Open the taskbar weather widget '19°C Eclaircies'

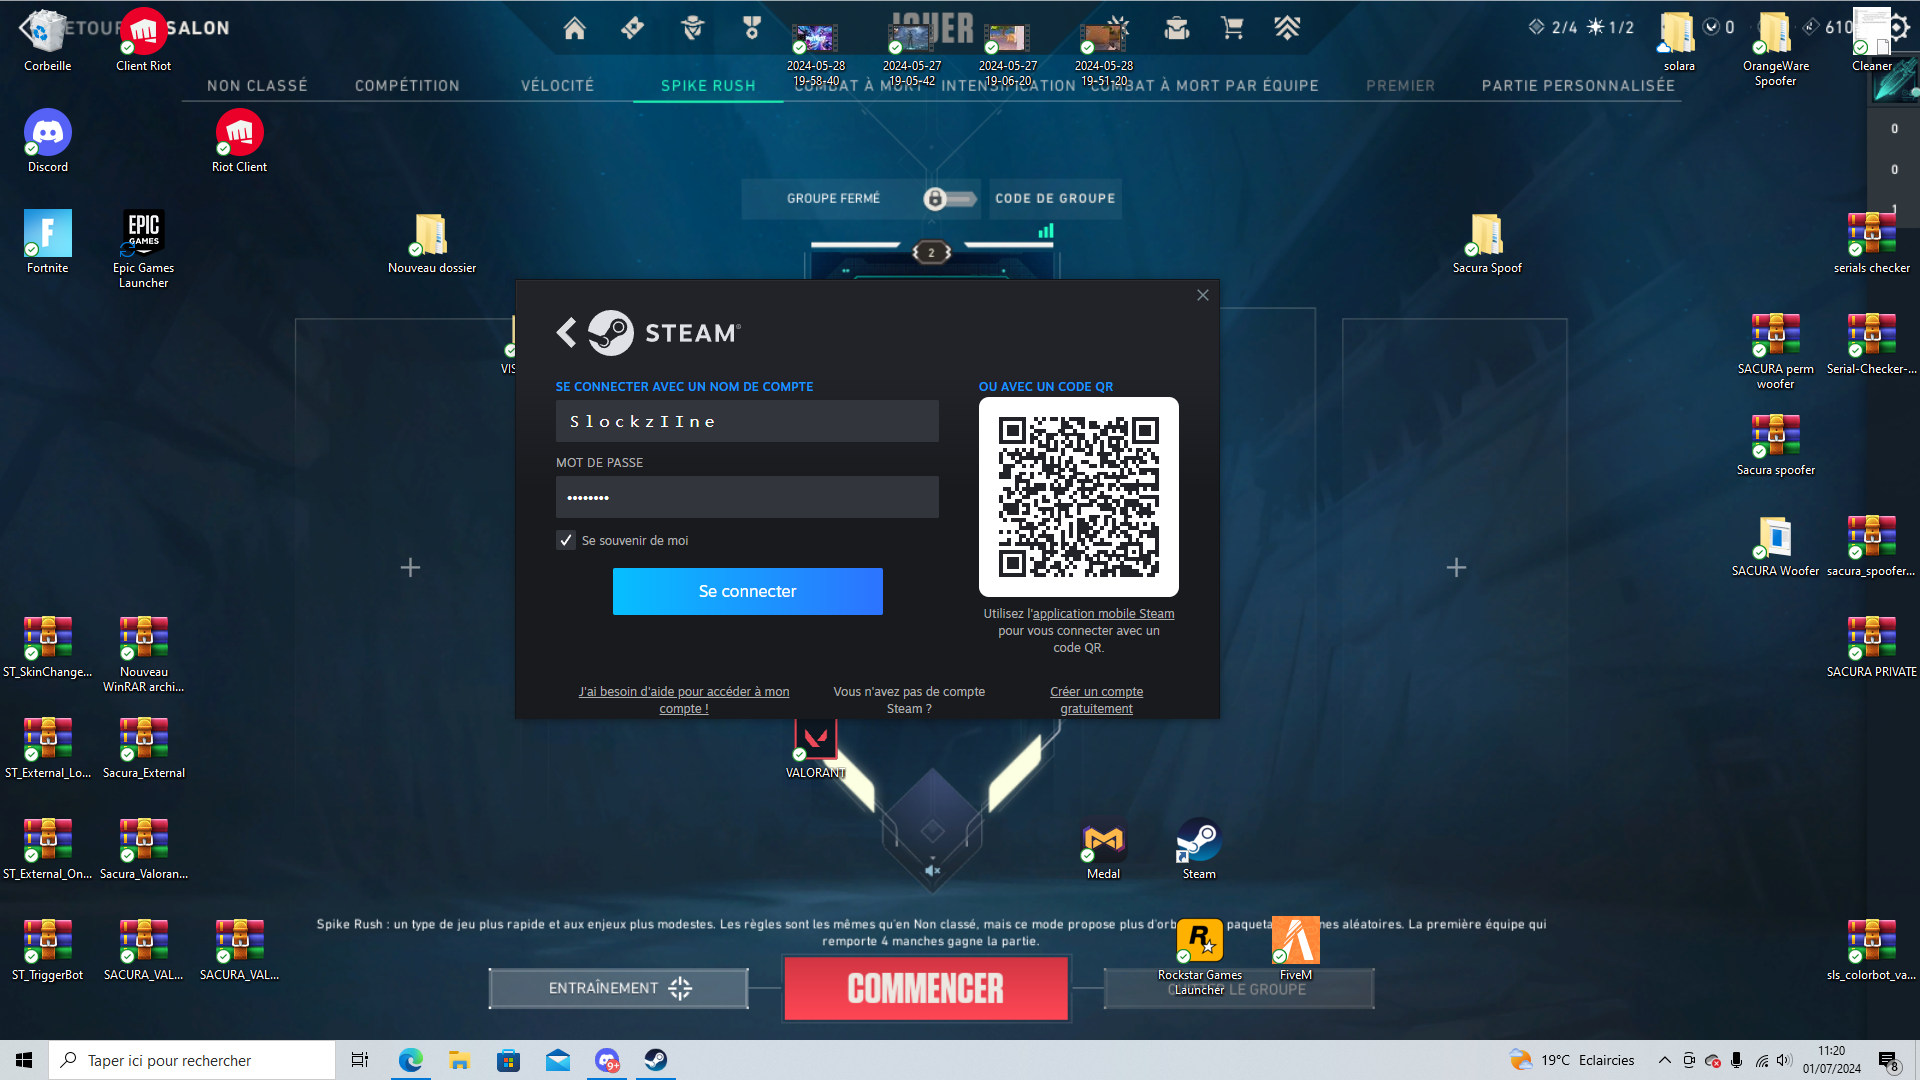pos(1573,1060)
